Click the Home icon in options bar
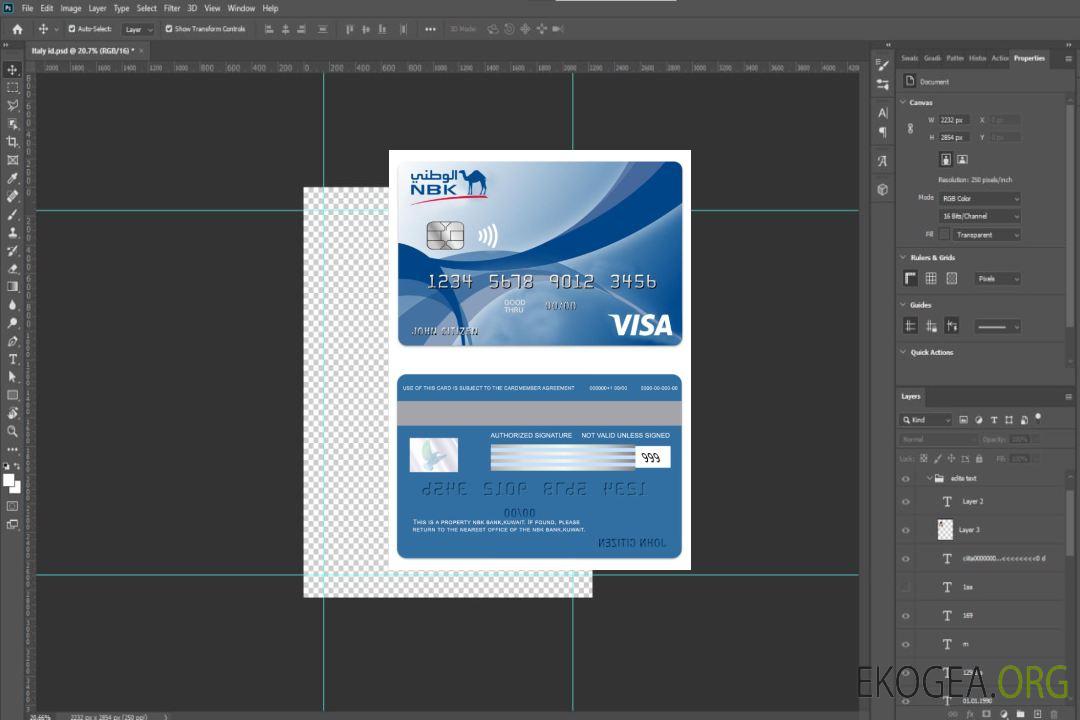Viewport: 1080px width, 720px height. 17,29
